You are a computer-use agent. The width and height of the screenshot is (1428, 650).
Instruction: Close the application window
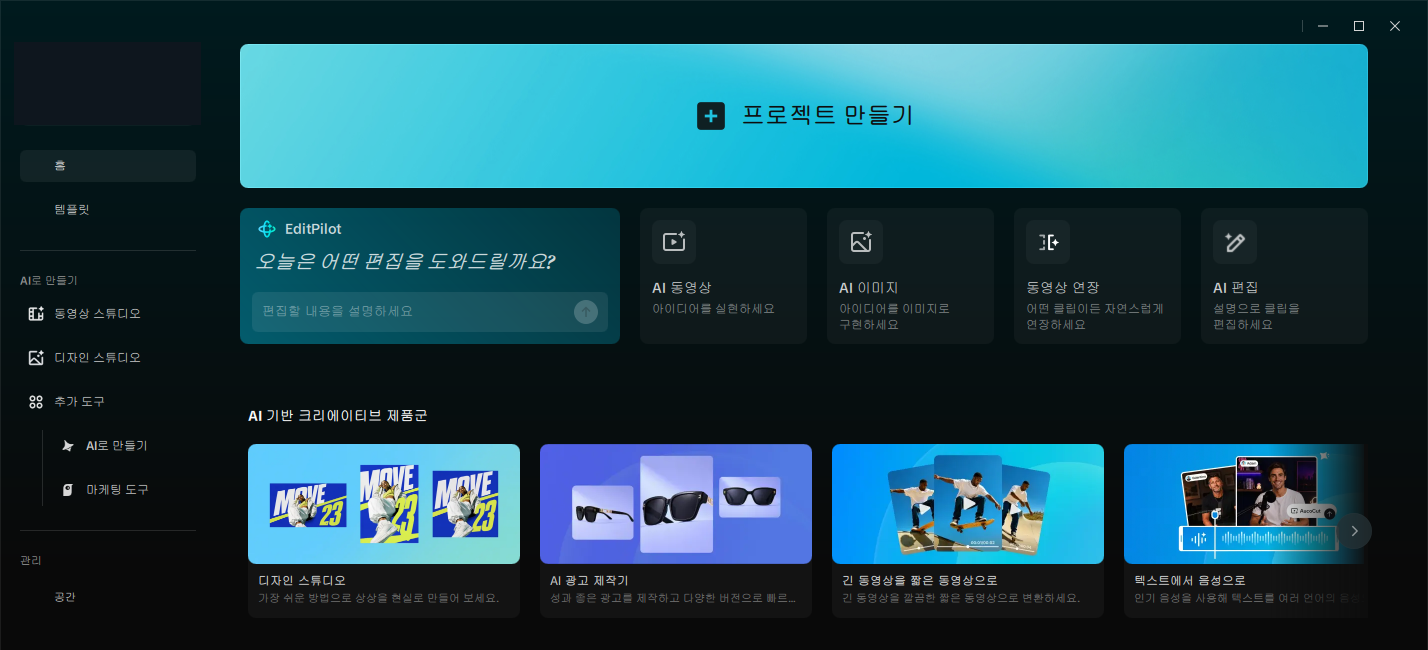[x=1395, y=26]
